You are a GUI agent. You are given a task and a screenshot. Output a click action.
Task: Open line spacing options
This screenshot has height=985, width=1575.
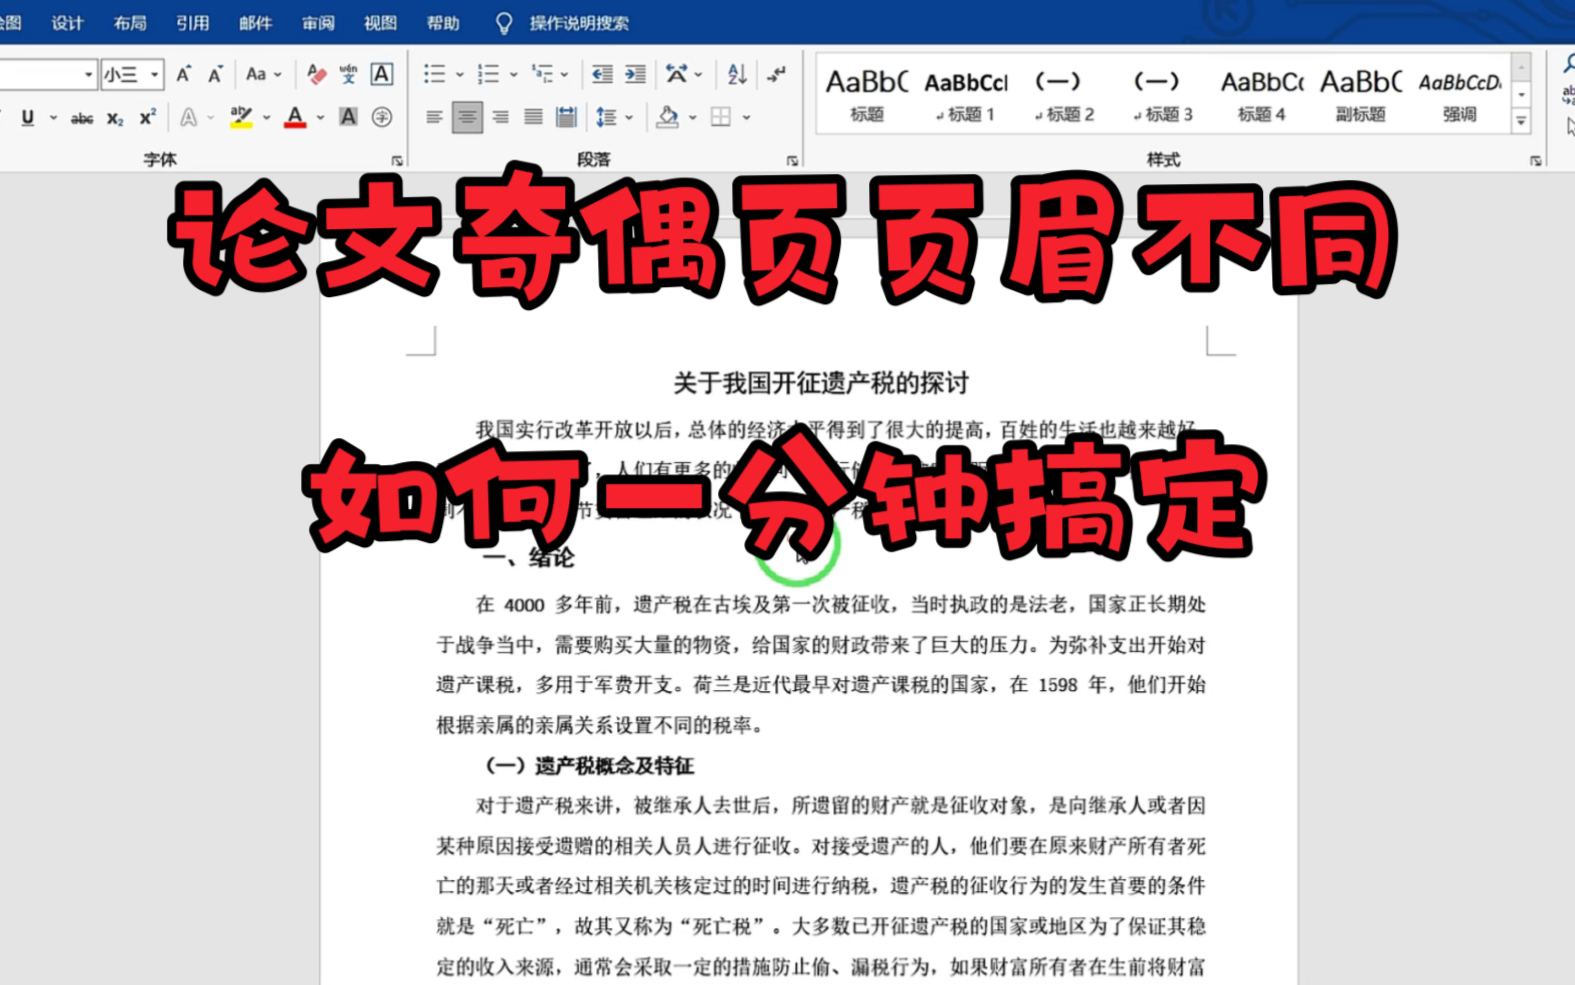(606, 117)
